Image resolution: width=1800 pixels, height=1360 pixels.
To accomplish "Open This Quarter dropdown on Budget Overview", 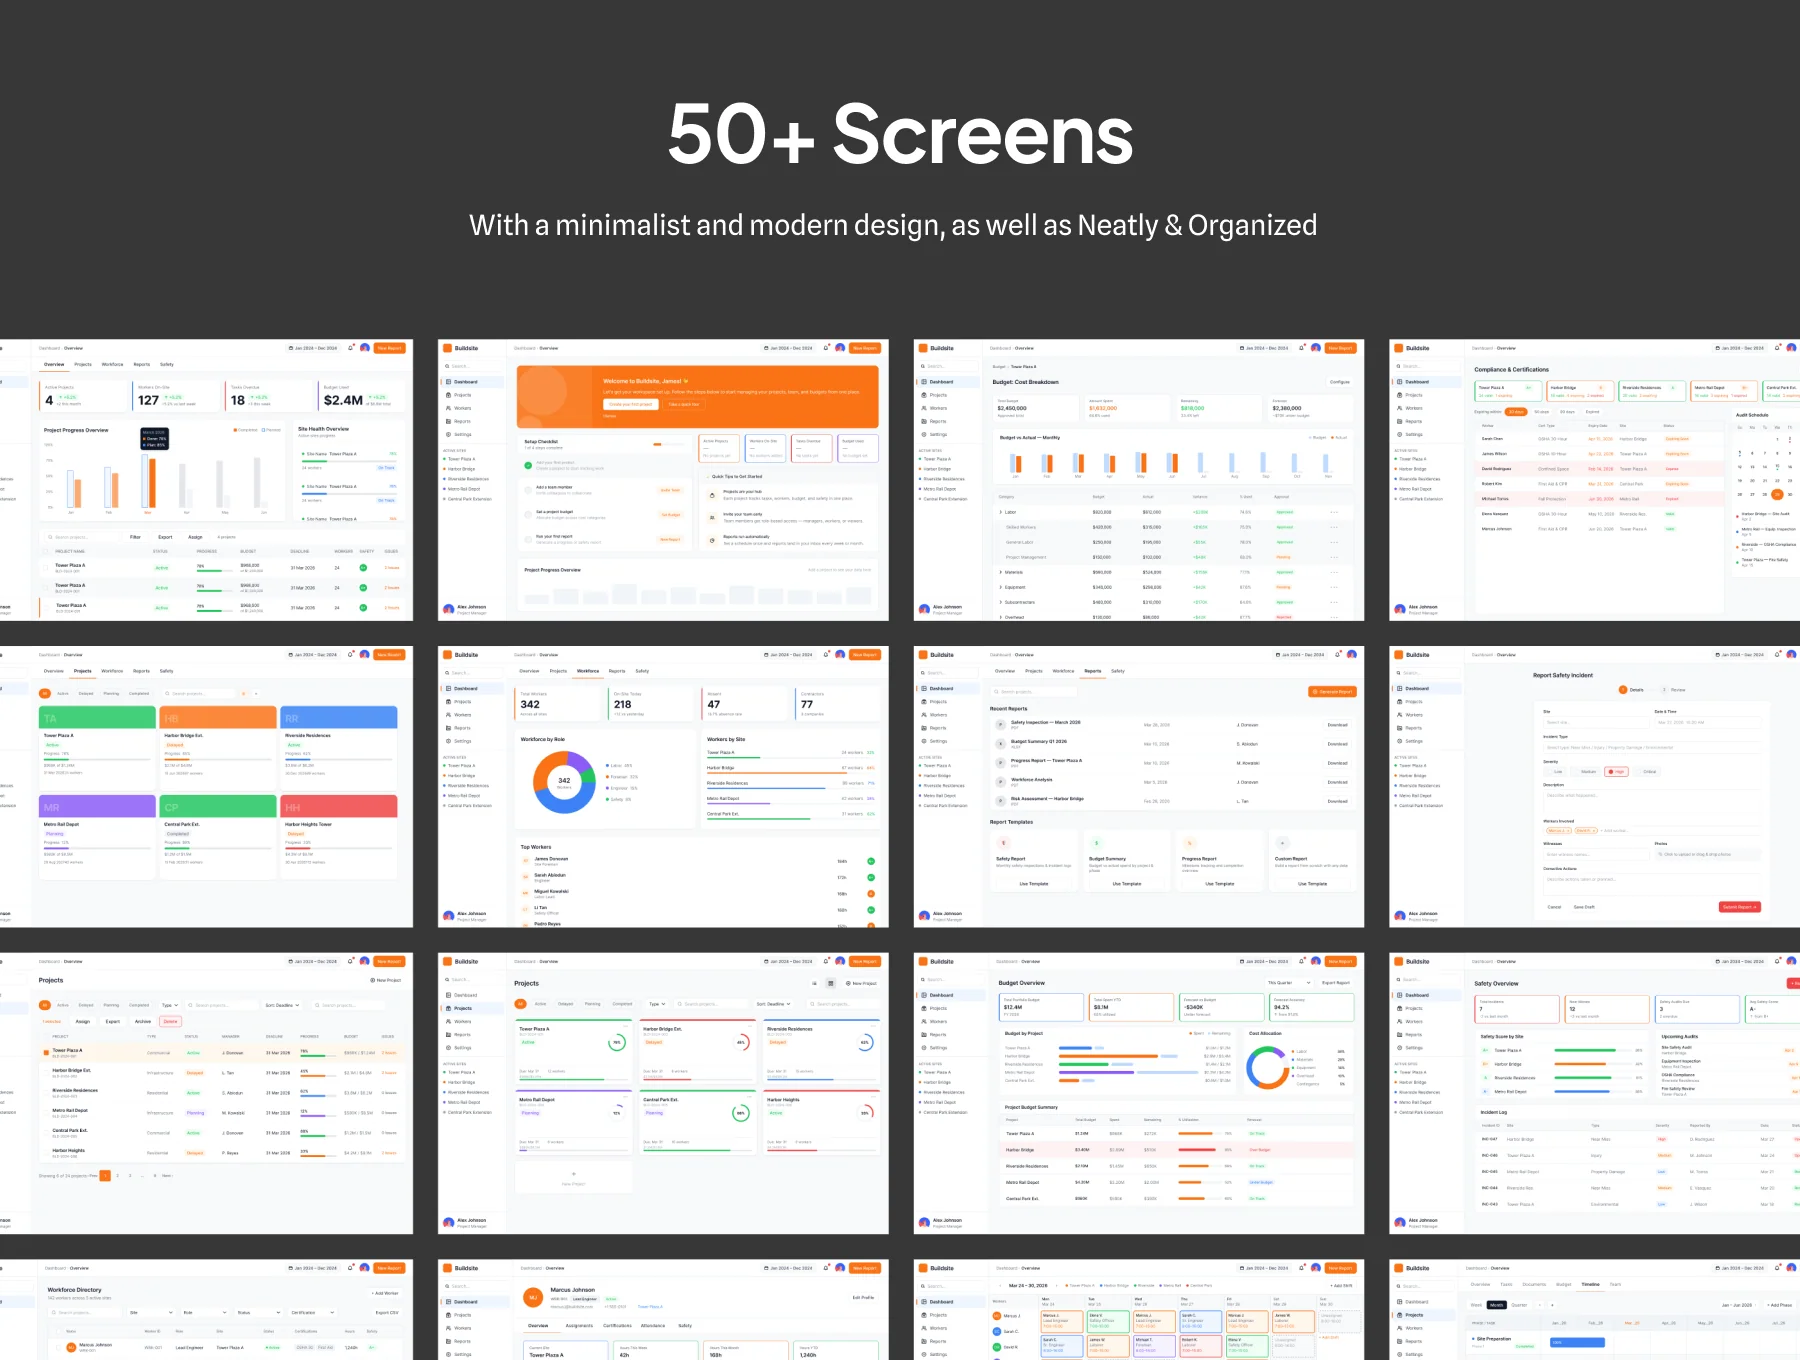I will [1289, 983].
